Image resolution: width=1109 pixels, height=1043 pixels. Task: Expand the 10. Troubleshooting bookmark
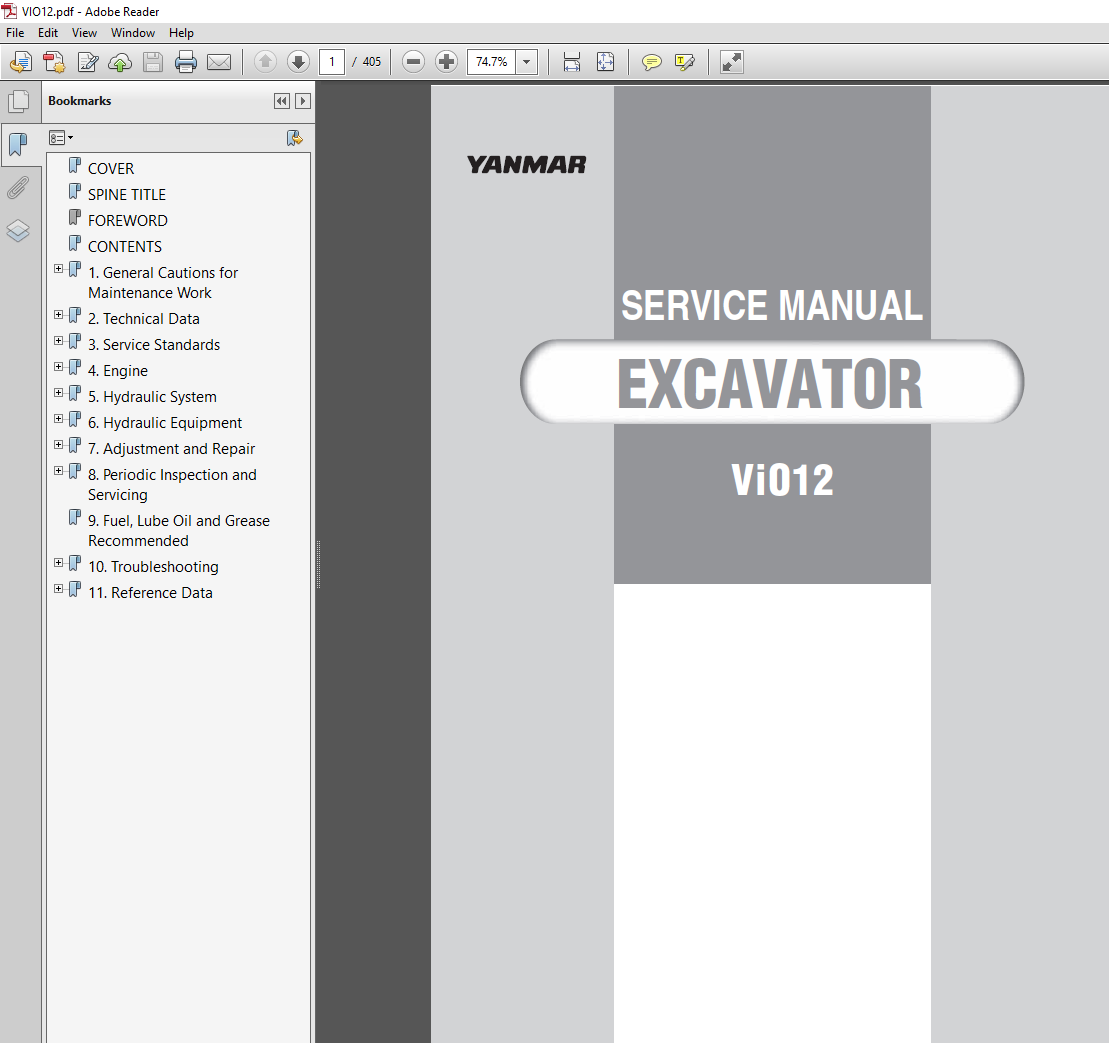(x=59, y=563)
